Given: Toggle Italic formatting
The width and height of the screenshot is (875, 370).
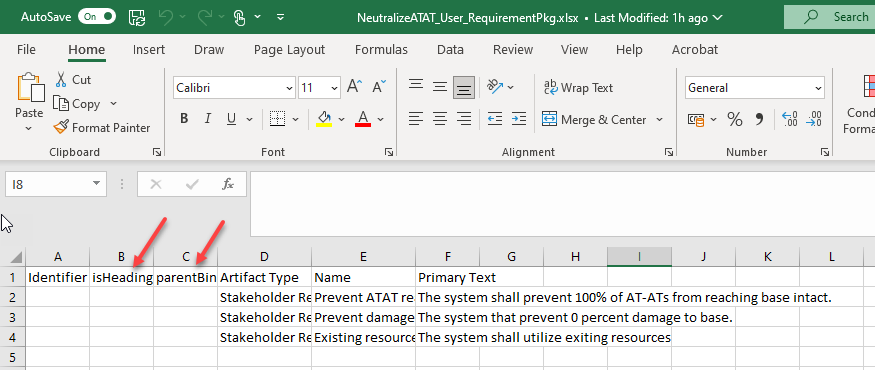Looking at the screenshot, I should coord(208,119).
